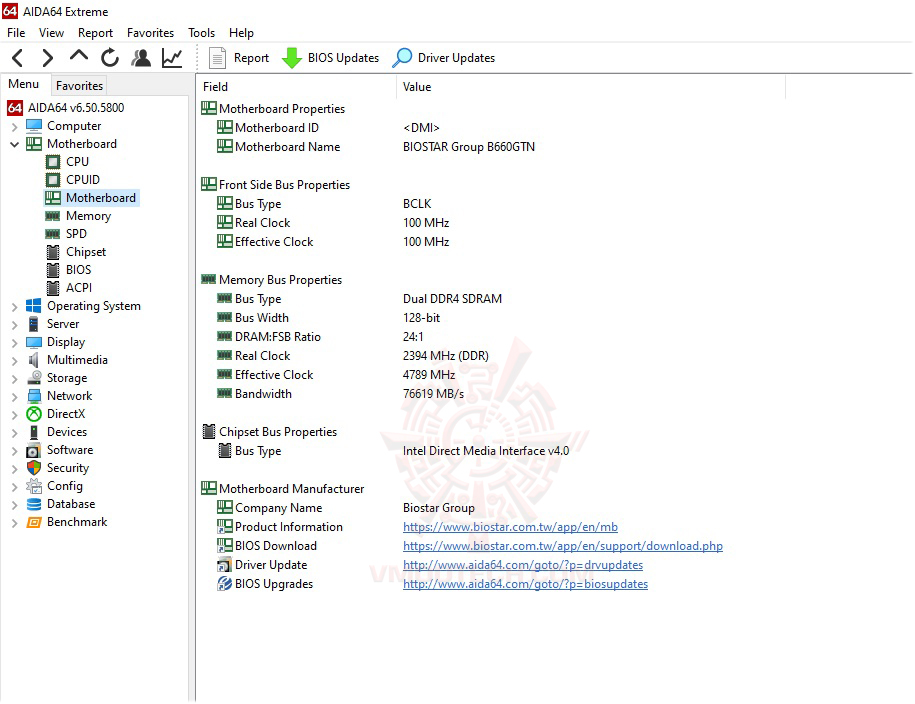Open the Report menu
Screen dimensions: 915x704
pos(95,33)
